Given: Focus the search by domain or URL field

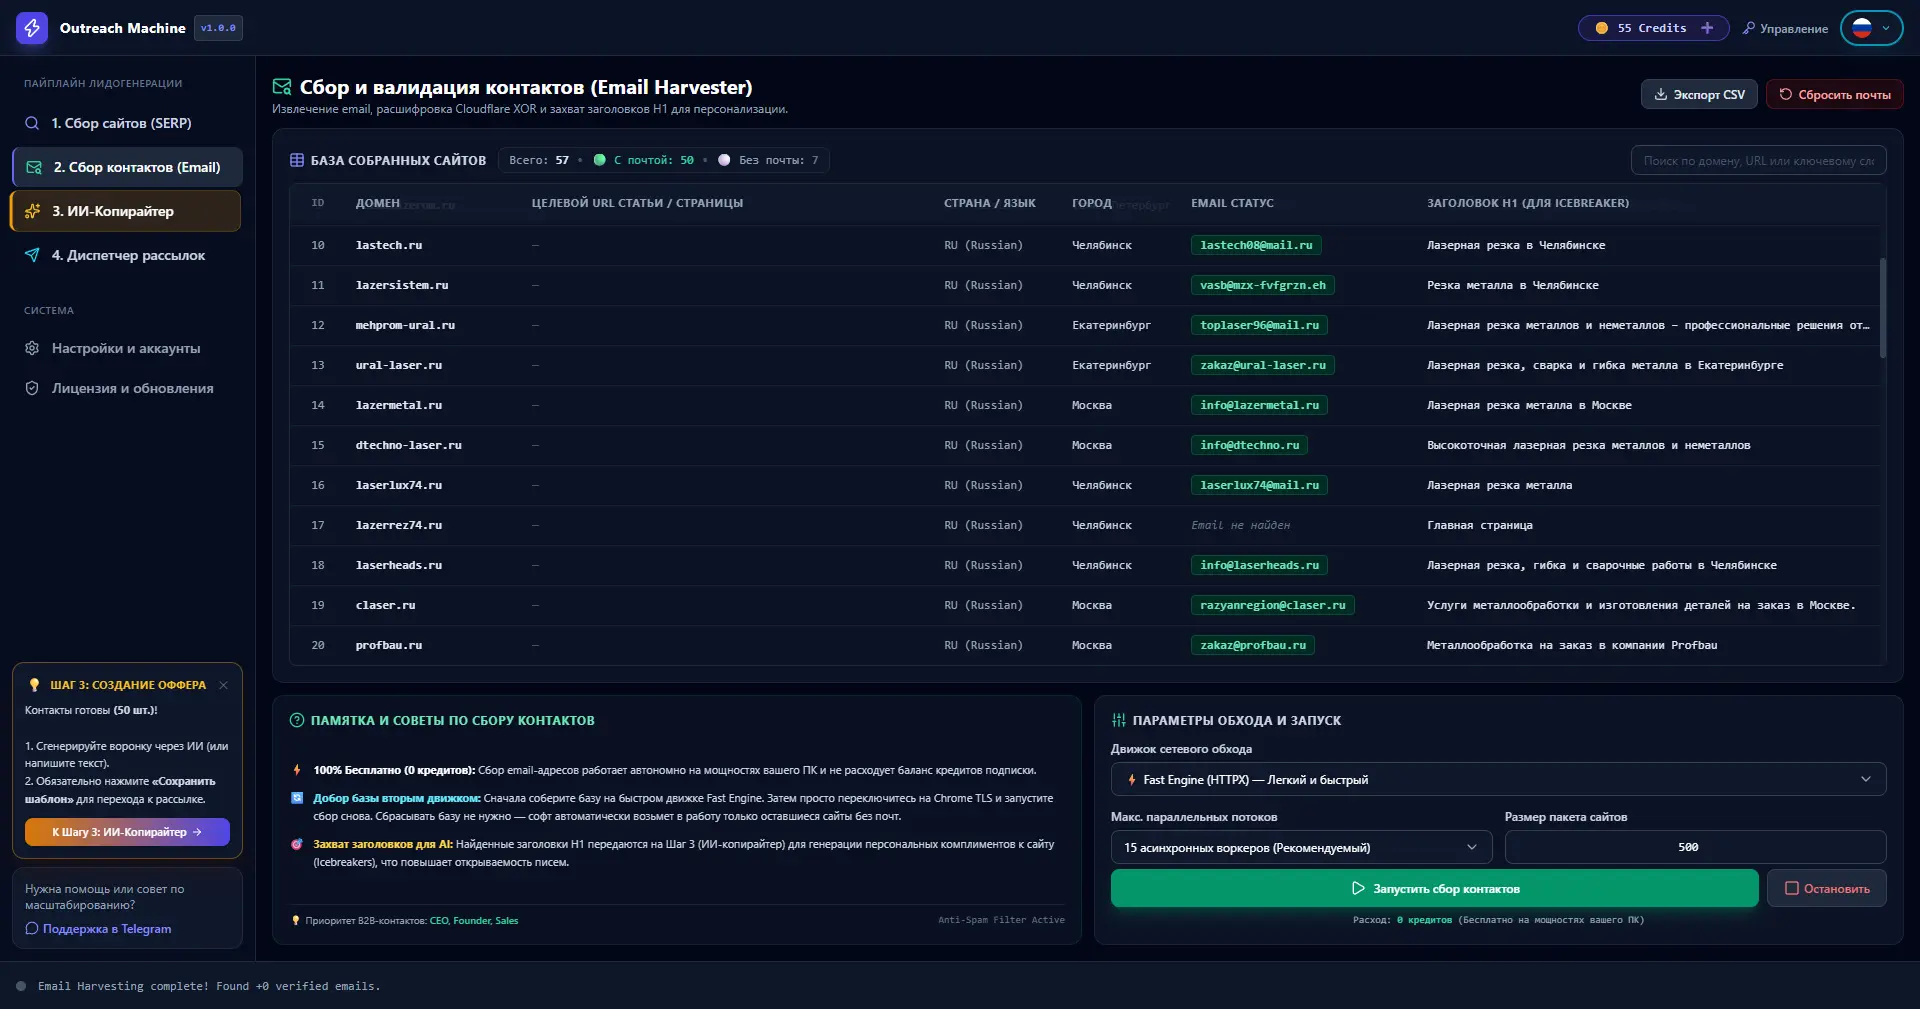Looking at the screenshot, I should pyautogui.click(x=1759, y=160).
